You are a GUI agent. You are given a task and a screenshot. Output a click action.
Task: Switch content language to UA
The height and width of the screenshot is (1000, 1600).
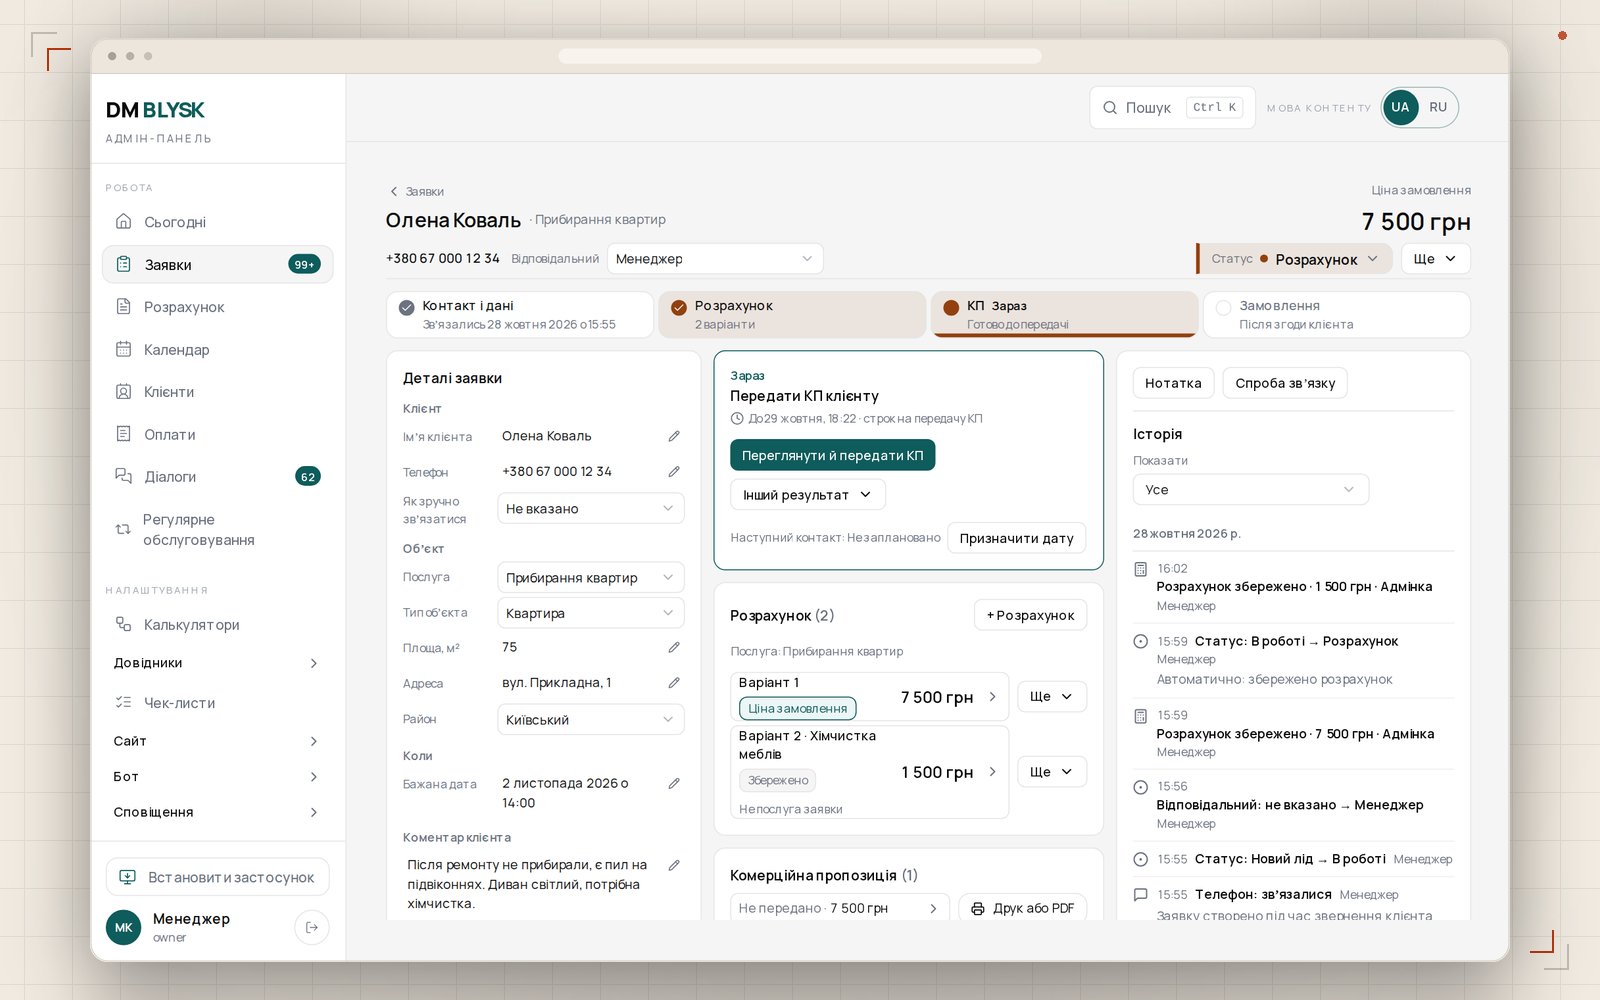pos(1400,107)
